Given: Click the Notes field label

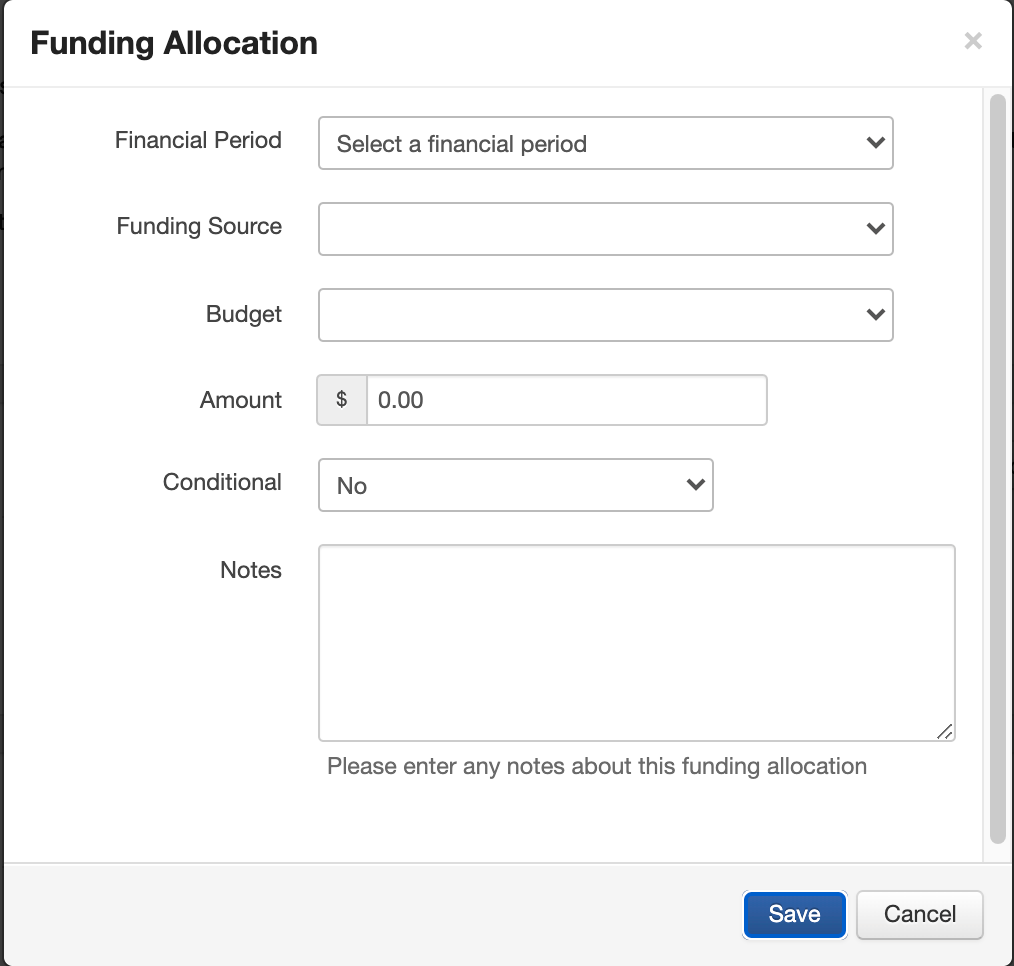Looking at the screenshot, I should point(251,570).
